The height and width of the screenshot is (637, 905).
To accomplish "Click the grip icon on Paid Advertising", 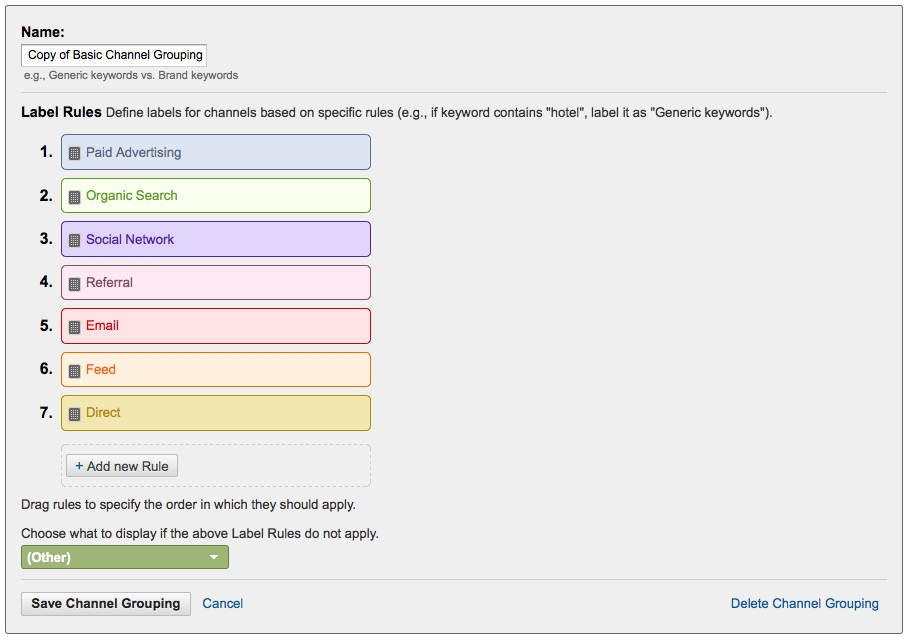I will 74,153.
